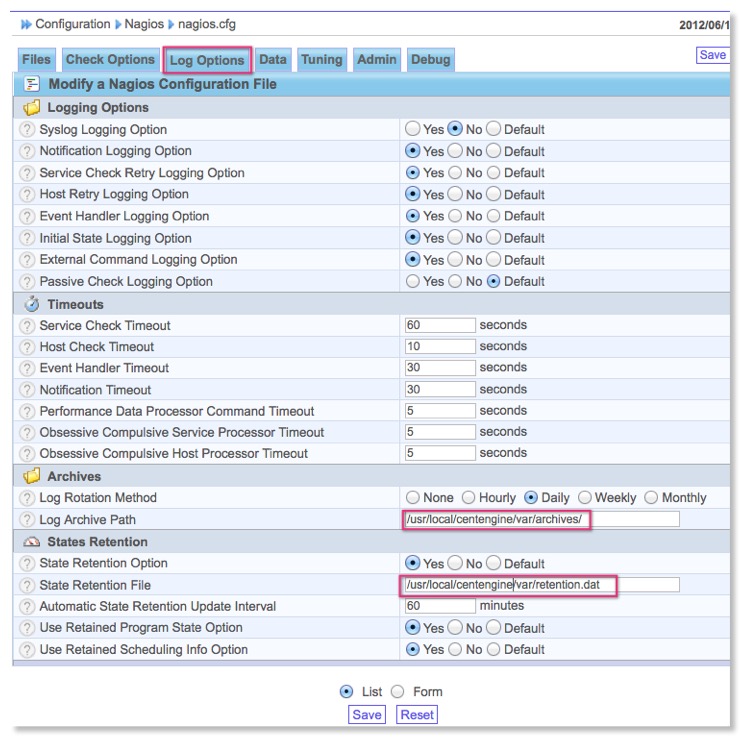Switch to the Check Options tab
Screen dimensions: 740x737
point(110,60)
